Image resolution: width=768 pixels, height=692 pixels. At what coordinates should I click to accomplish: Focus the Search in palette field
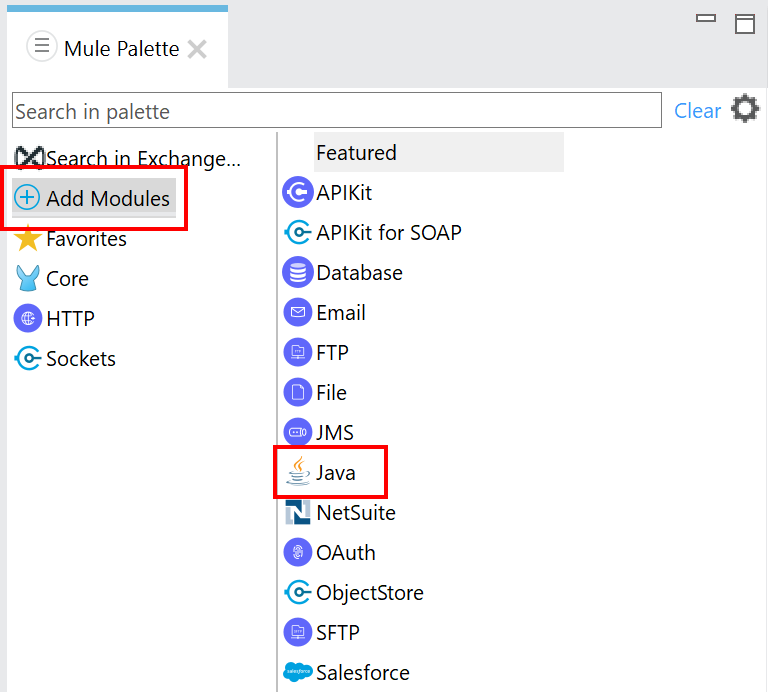[336, 111]
